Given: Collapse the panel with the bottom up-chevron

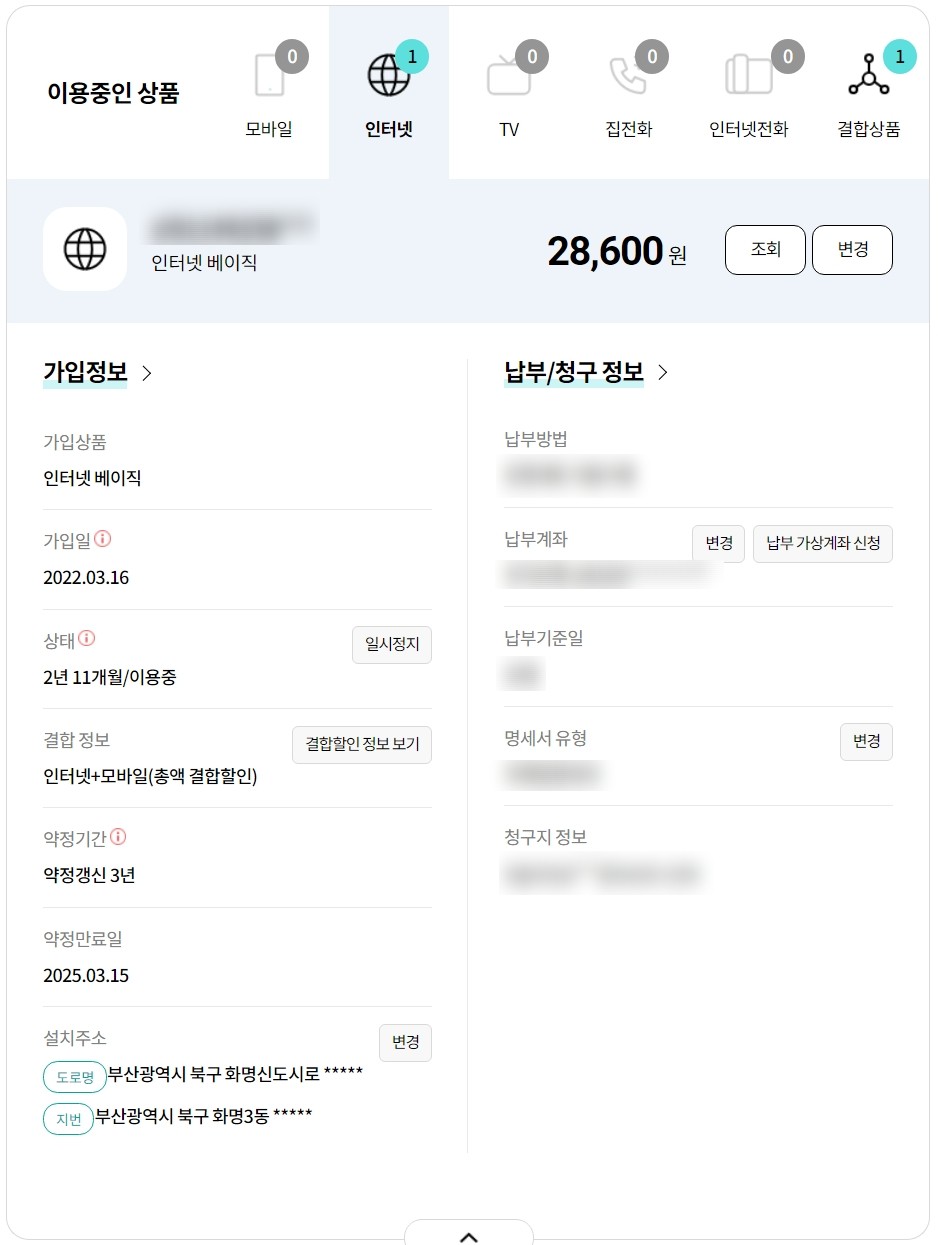Looking at the screenshot, I should click(x=469, y=1236).
